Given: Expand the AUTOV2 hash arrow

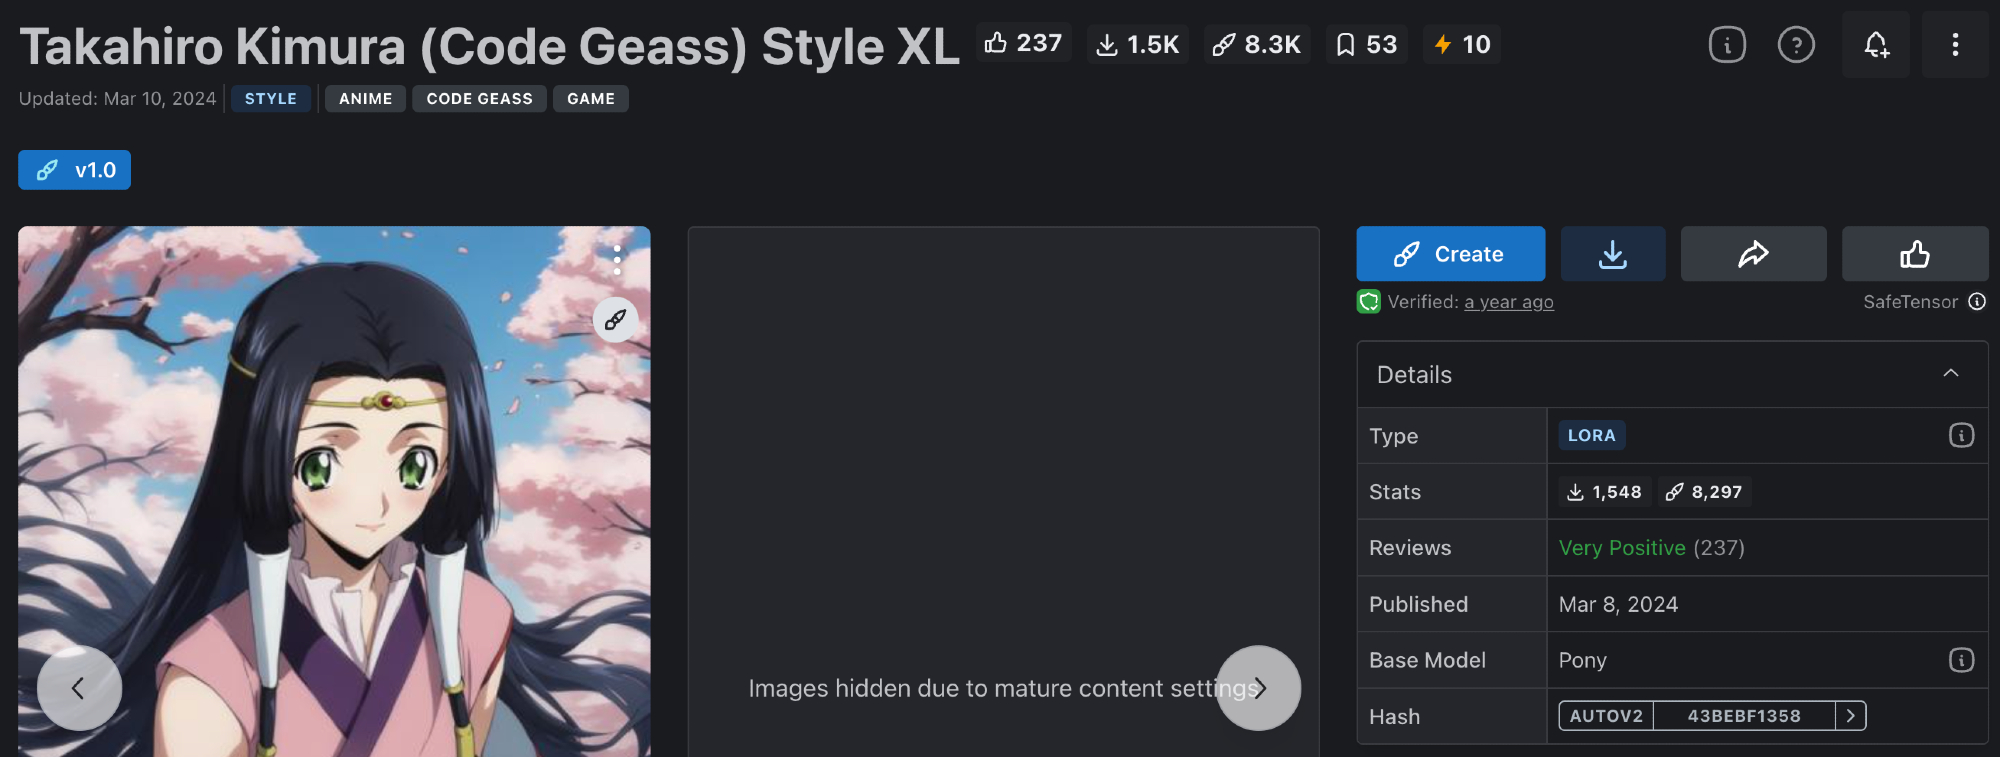Looking at the screenshot, I should click(1851, 716).
